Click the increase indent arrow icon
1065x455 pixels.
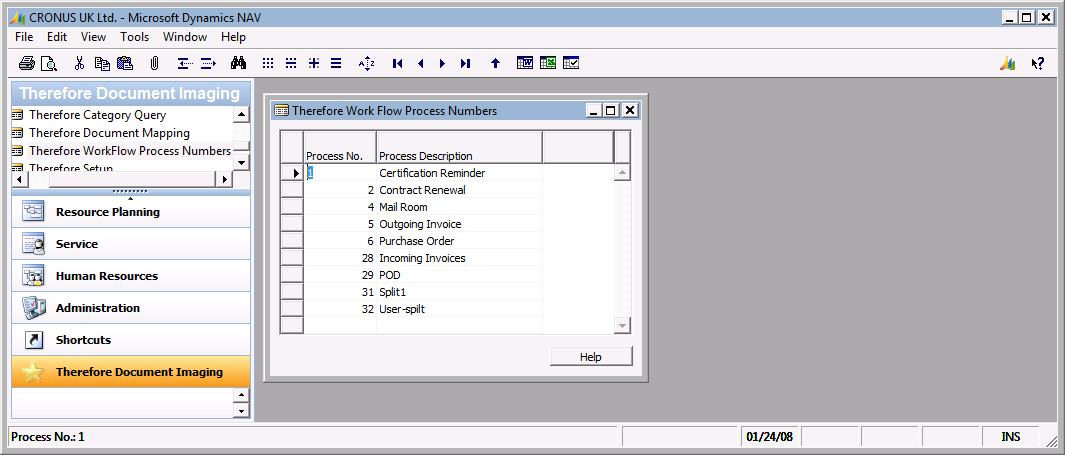pyautogui.click(x=209, y=63)
